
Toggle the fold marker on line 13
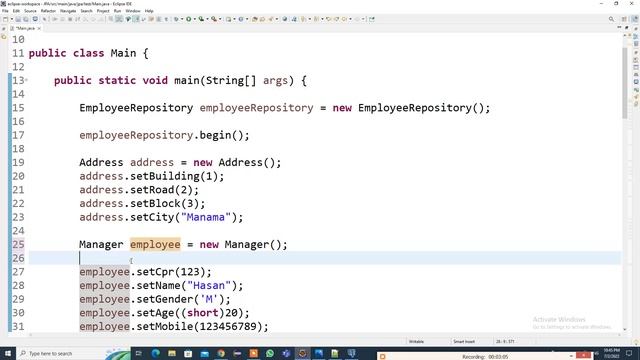pos(27,80)
